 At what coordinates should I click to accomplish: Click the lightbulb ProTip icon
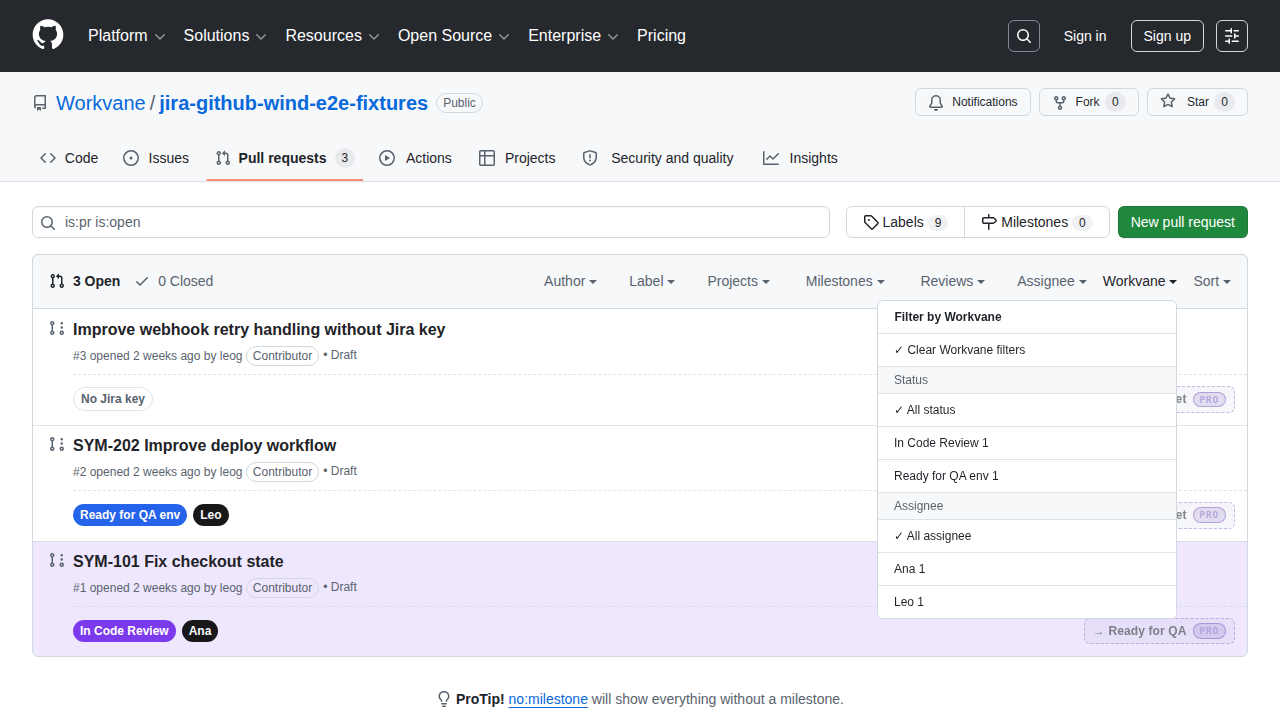(444, 699)
